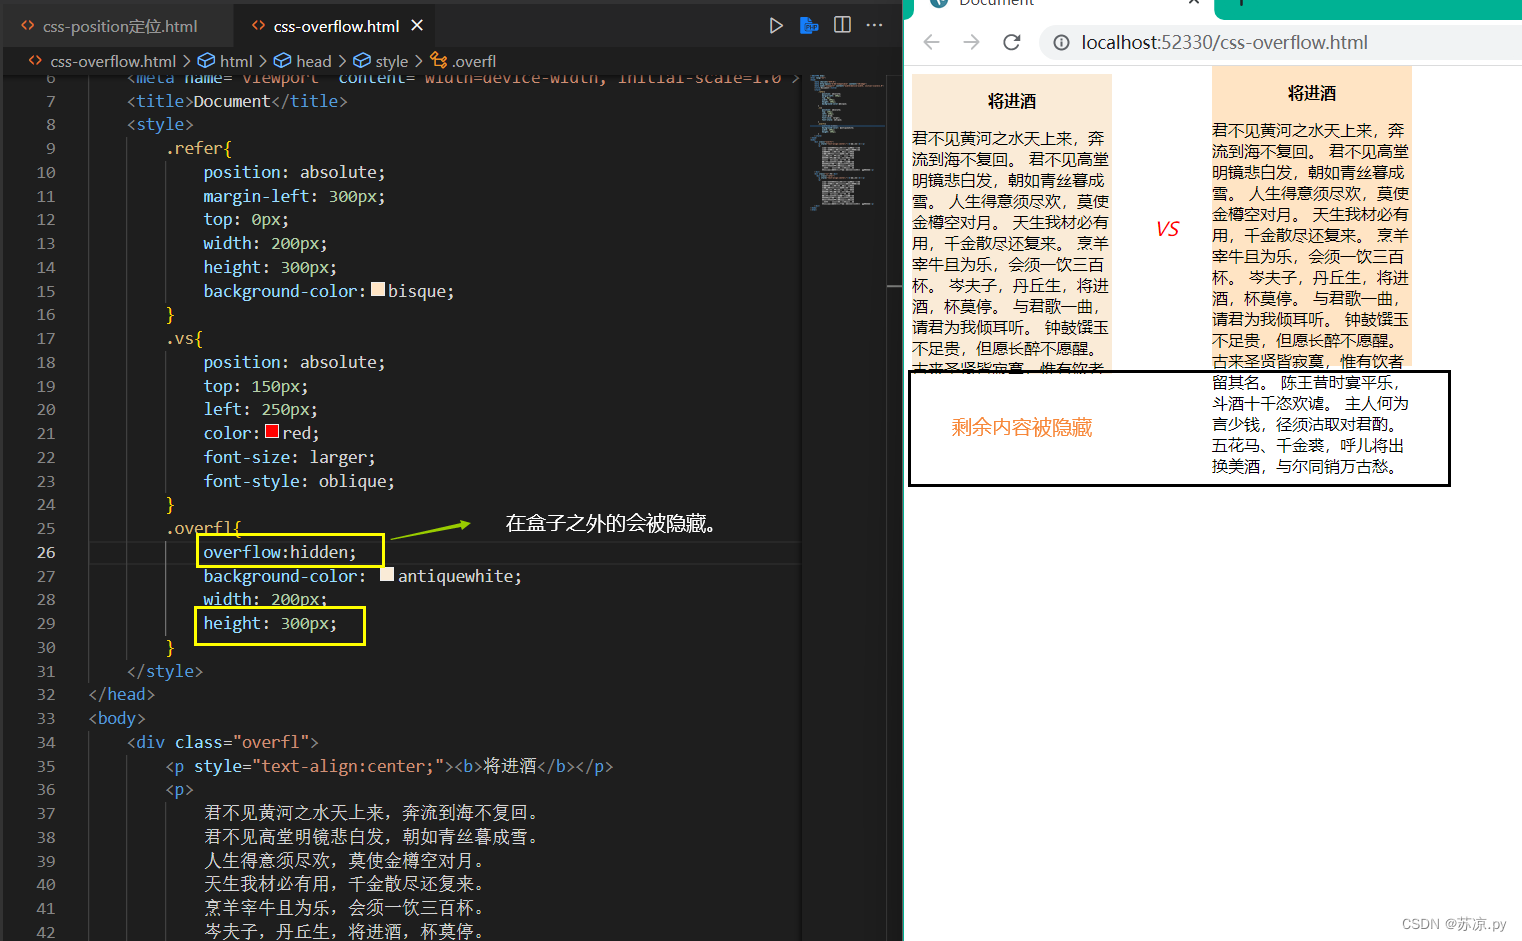Open the red color swatch picker

272,432
